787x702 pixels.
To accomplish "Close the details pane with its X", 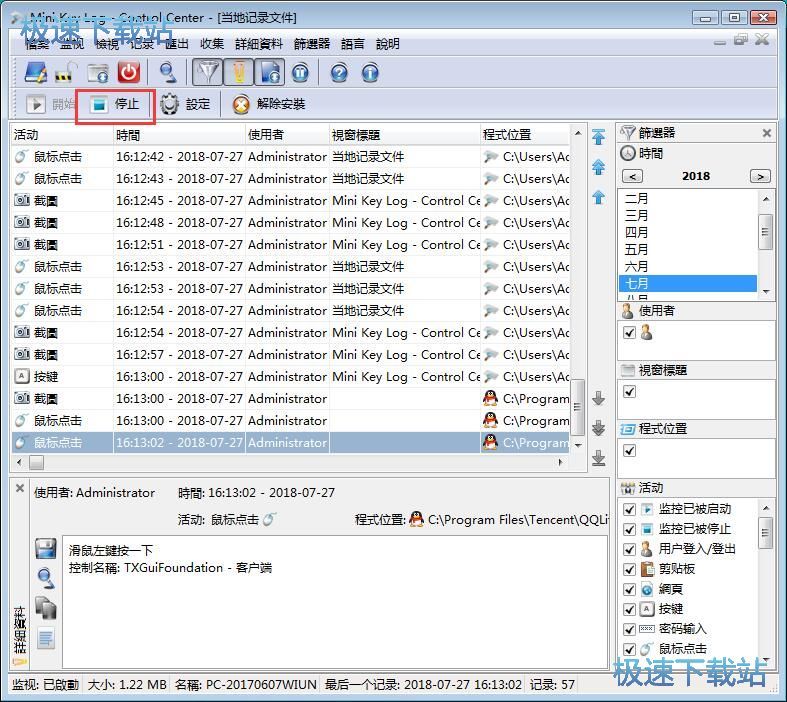I will [20, 488].
